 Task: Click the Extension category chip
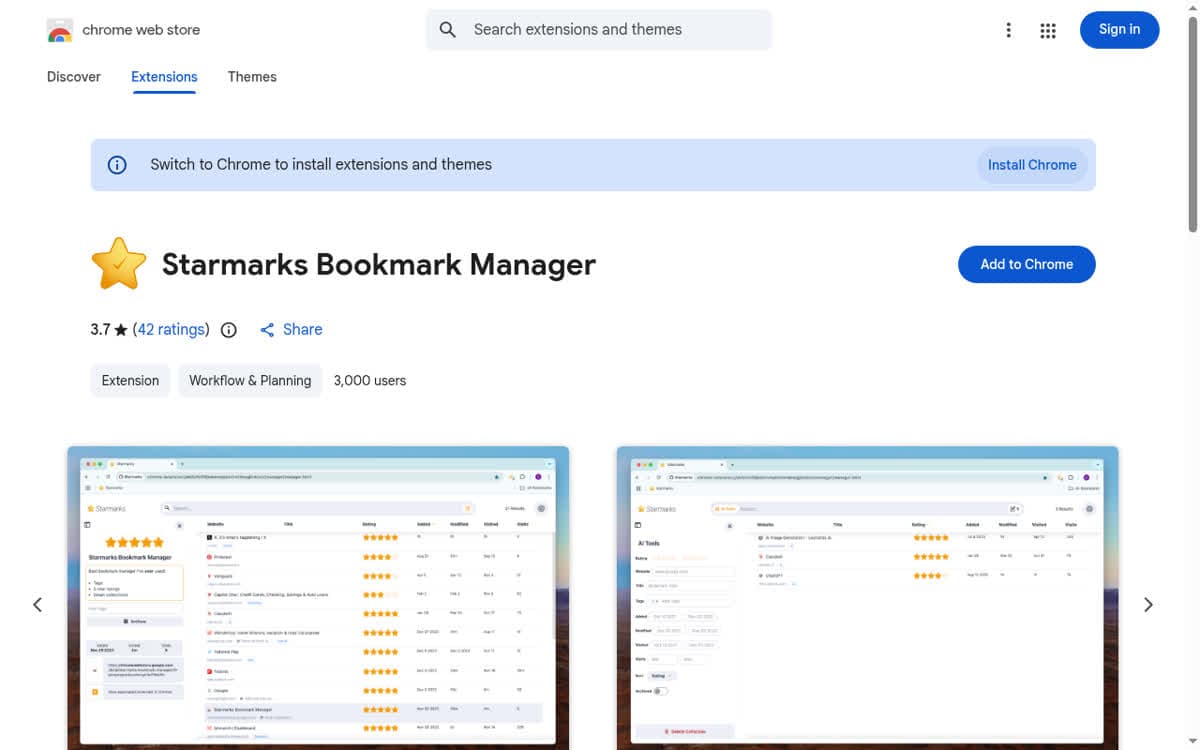coord(130,381)
